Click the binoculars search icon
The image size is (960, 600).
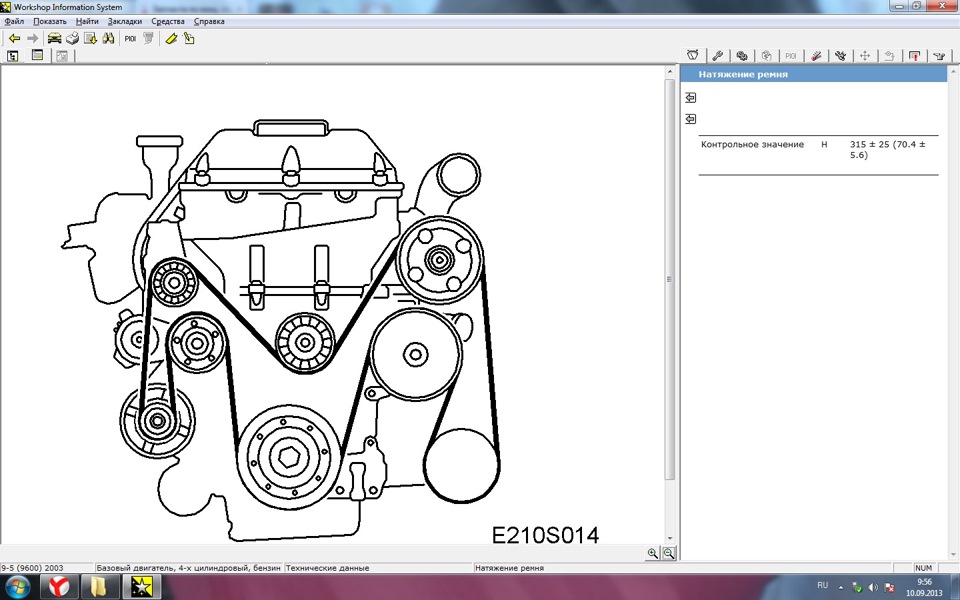[x=107, y=38]
